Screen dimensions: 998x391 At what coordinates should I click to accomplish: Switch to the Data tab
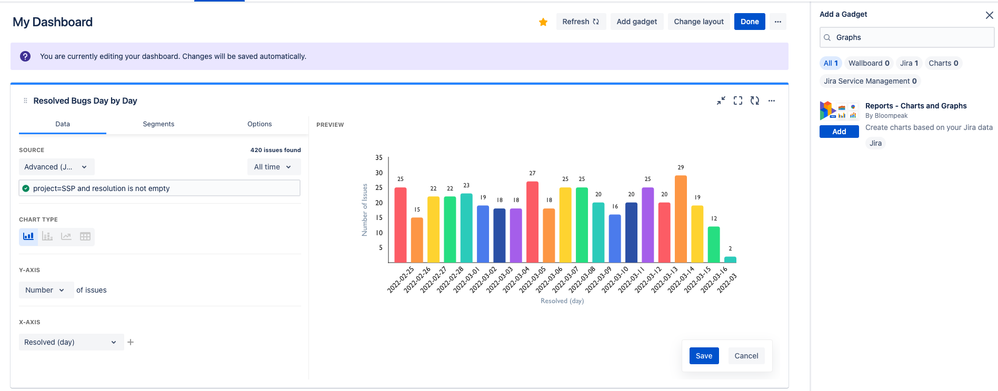tap(62, 124)
